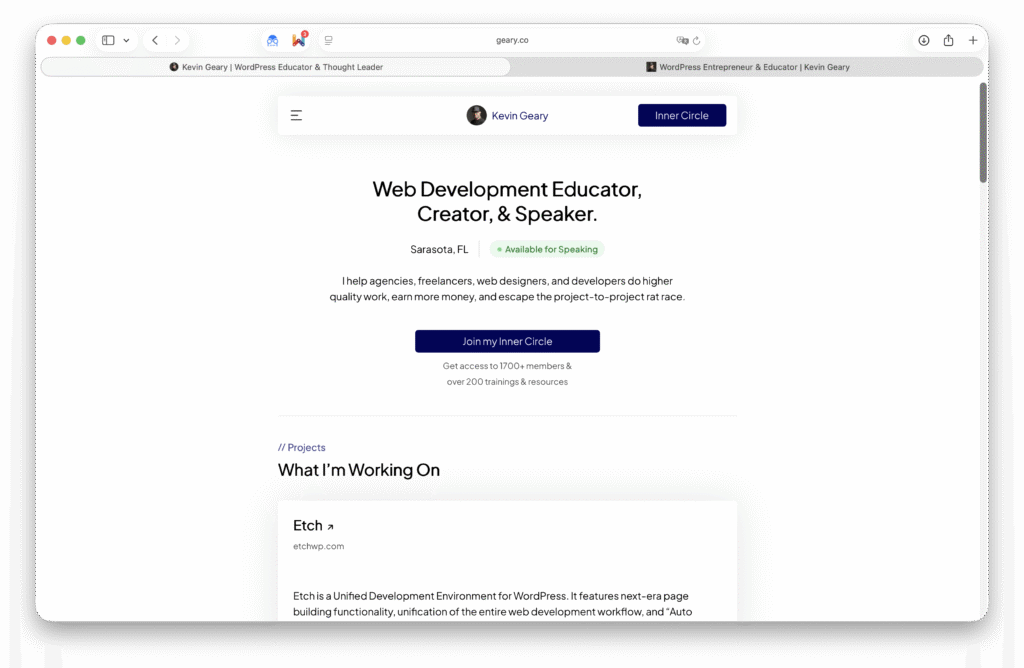Add a new tab with plus button

(x=972, y=40)
